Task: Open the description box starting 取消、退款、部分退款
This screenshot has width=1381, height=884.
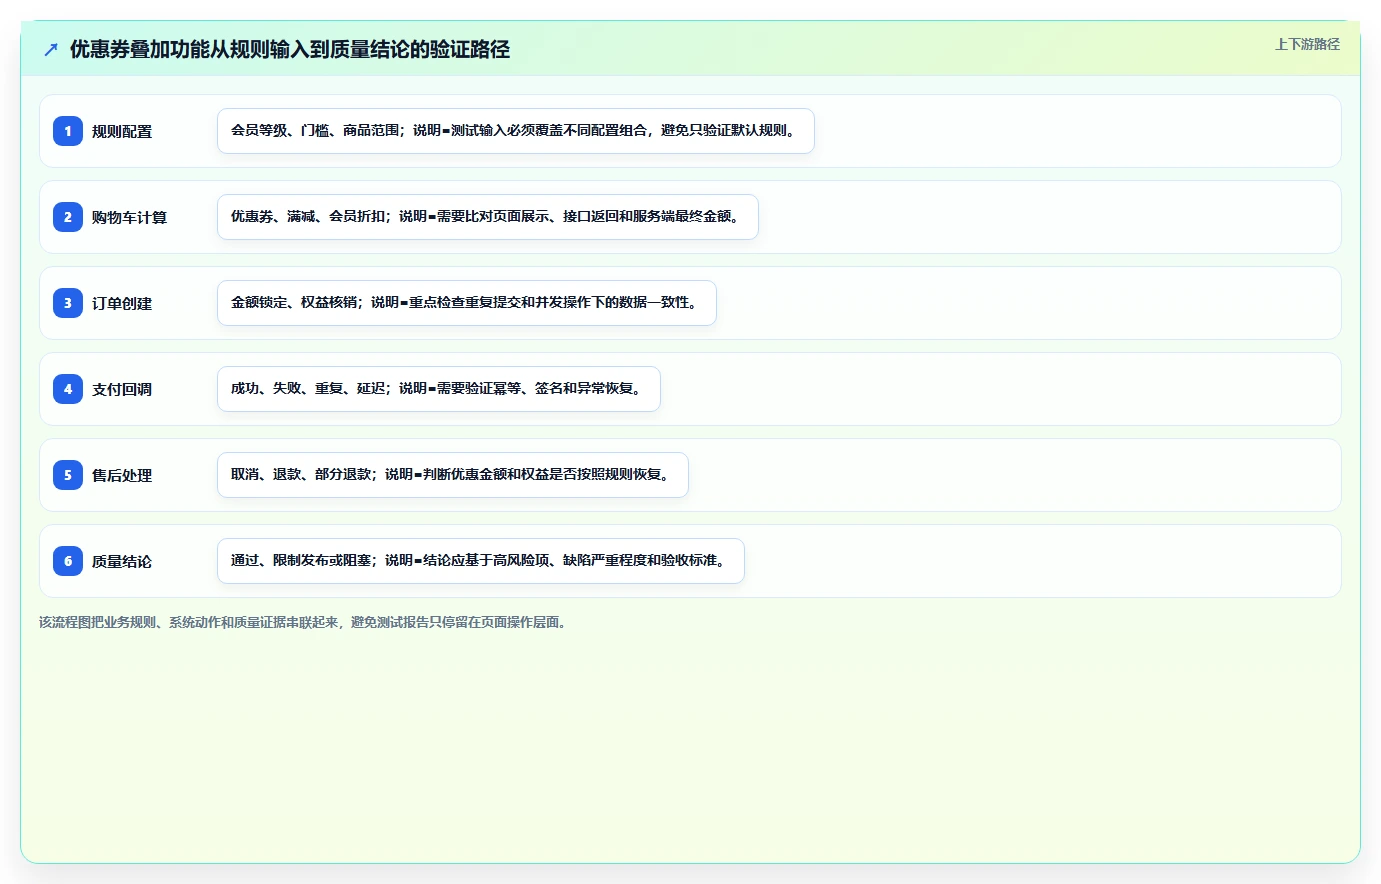Action: [x=453, y=475]
